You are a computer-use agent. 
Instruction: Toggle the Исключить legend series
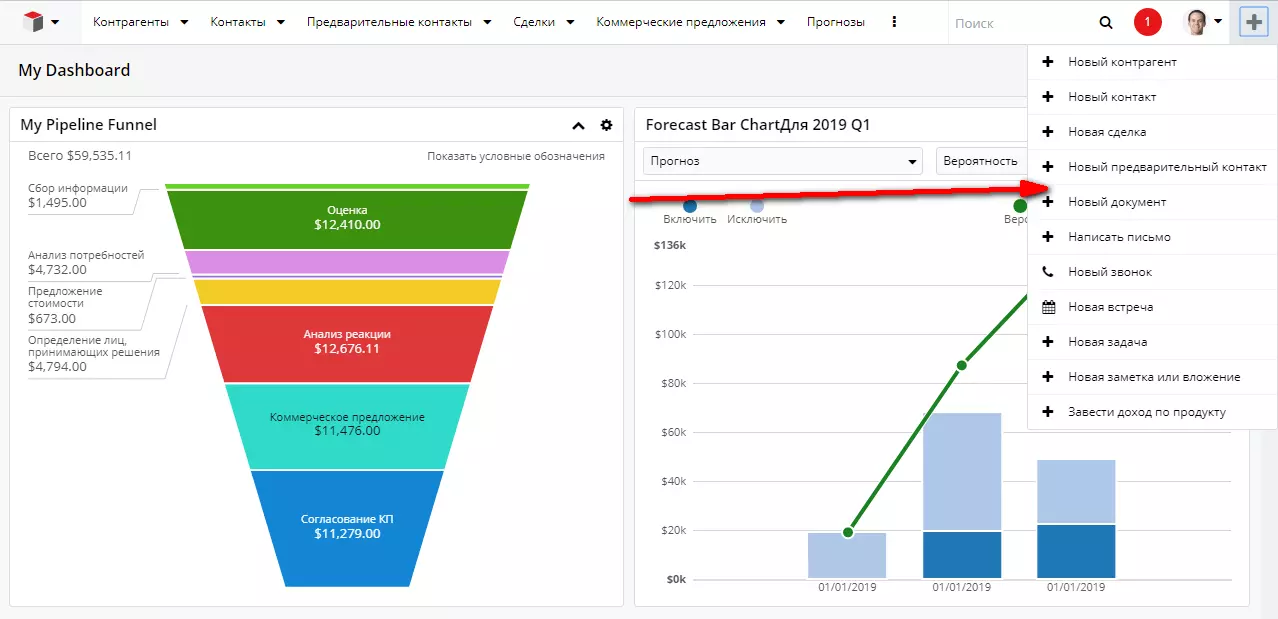[x=757, y=212]
